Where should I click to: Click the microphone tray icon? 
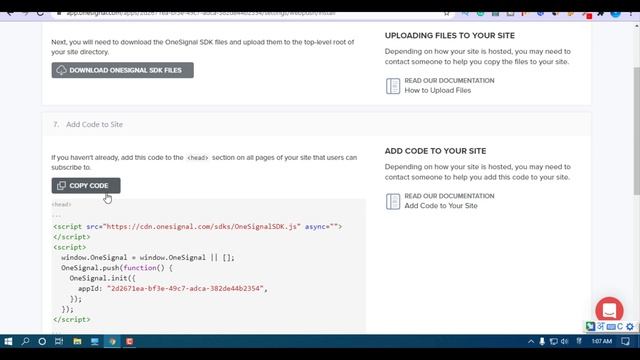[x=542, y=341]
